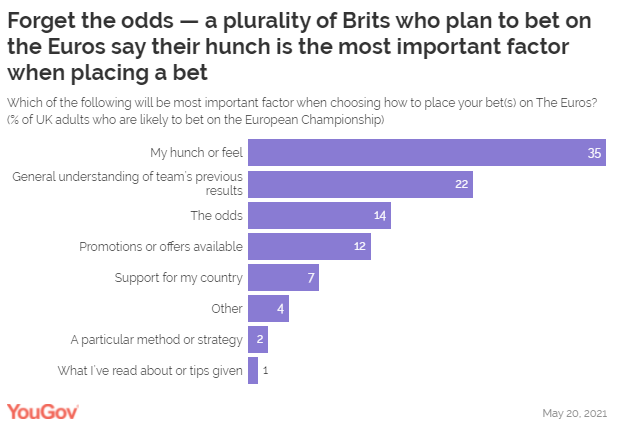
Task: Click the 'A particular method or strategy' bar
Action: coord(257,339)
